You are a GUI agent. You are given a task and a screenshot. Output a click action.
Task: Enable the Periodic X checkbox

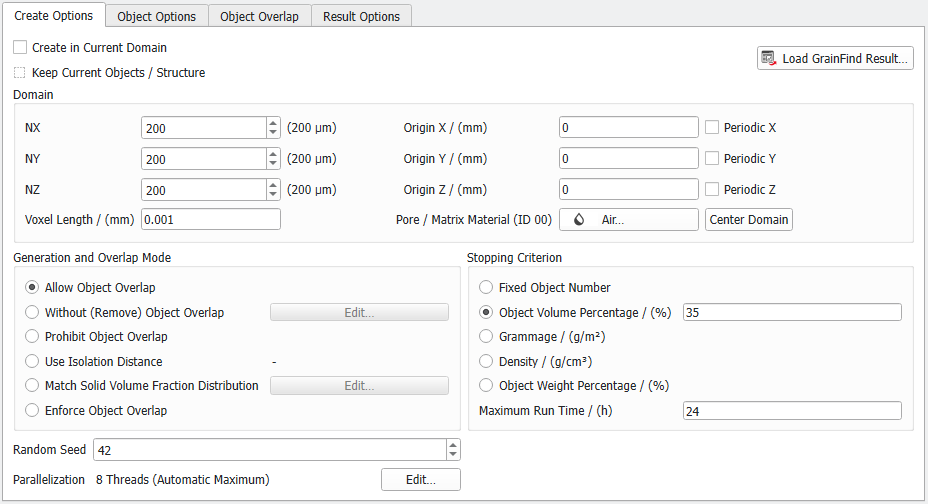[x=712, y=127]
